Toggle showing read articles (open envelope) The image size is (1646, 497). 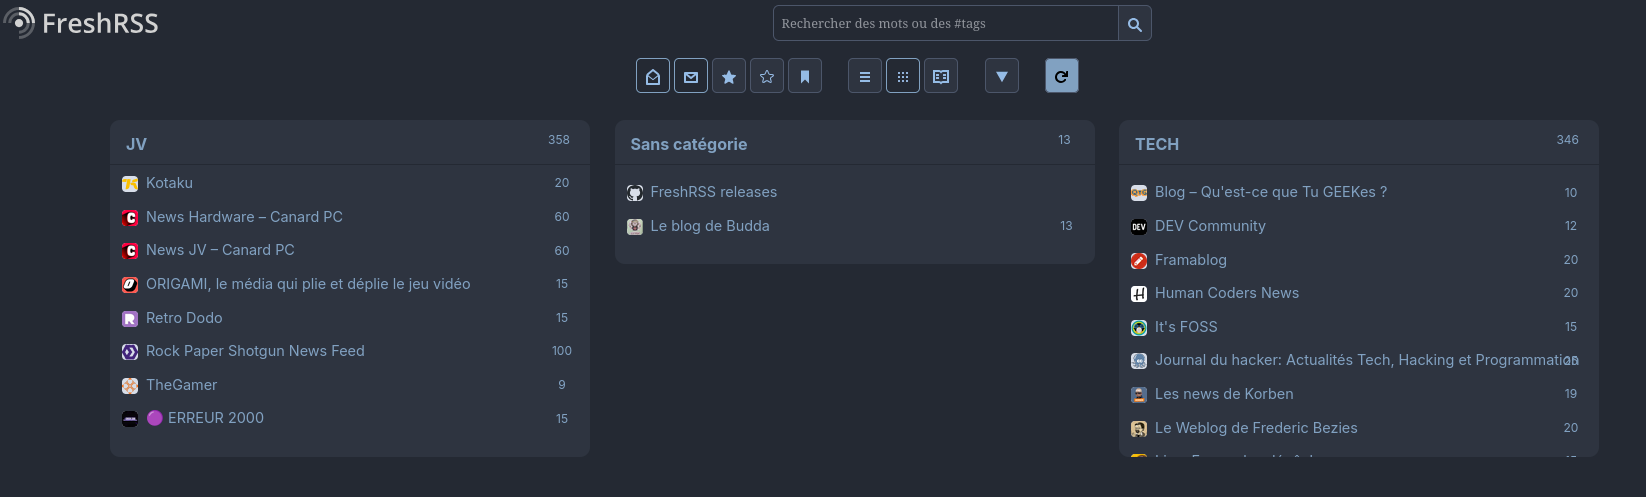[x=653, y=76]
